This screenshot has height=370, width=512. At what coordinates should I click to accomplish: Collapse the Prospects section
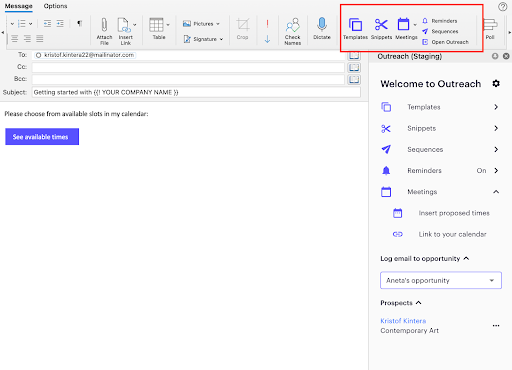[419, 303]
